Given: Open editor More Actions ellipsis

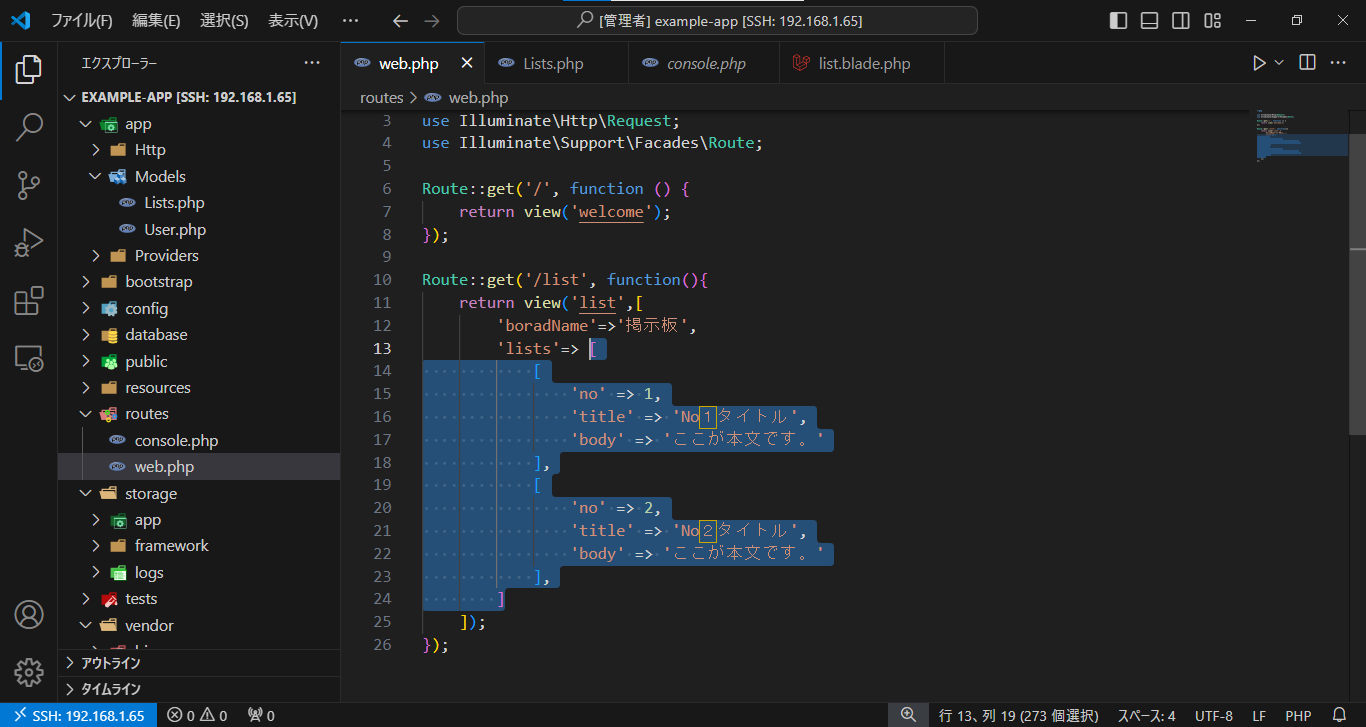Looking at the screenshot, I should pos(1338,63).
